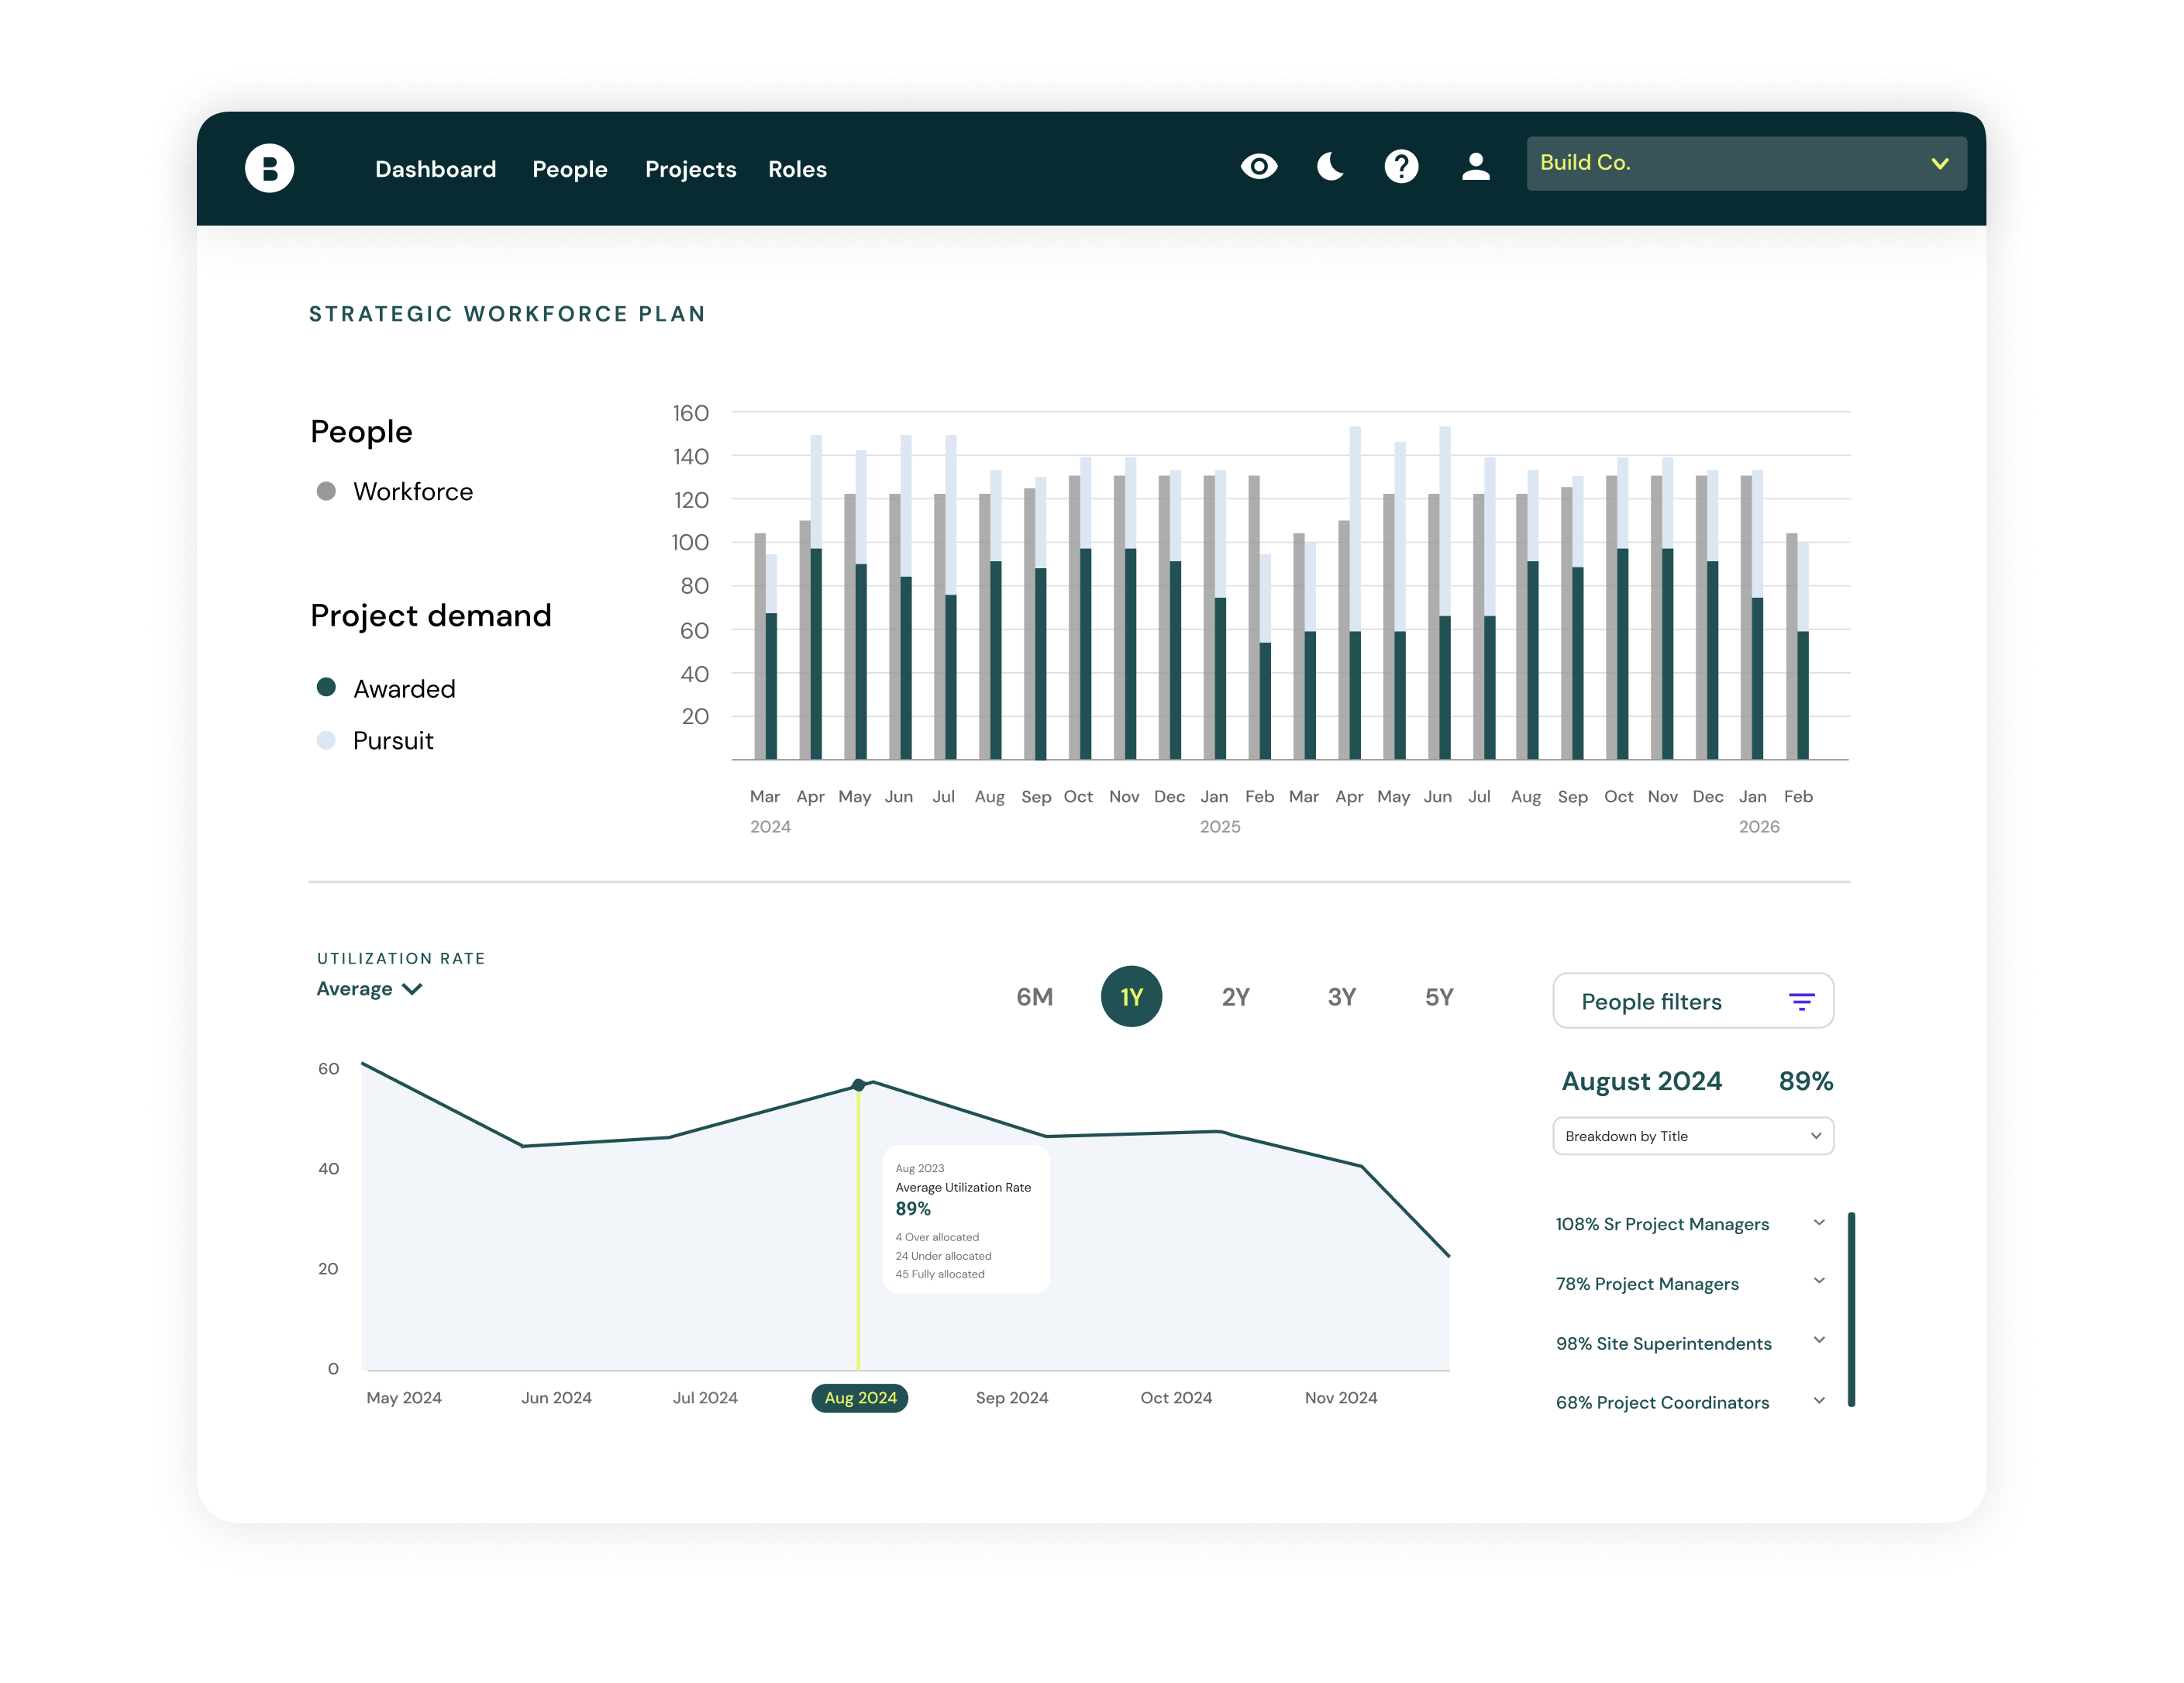Image resolution: width=2184 pixels, height=1683 pixels.
Task: Go to the Dashboard menu item
Action: click(x=435, y=169)
